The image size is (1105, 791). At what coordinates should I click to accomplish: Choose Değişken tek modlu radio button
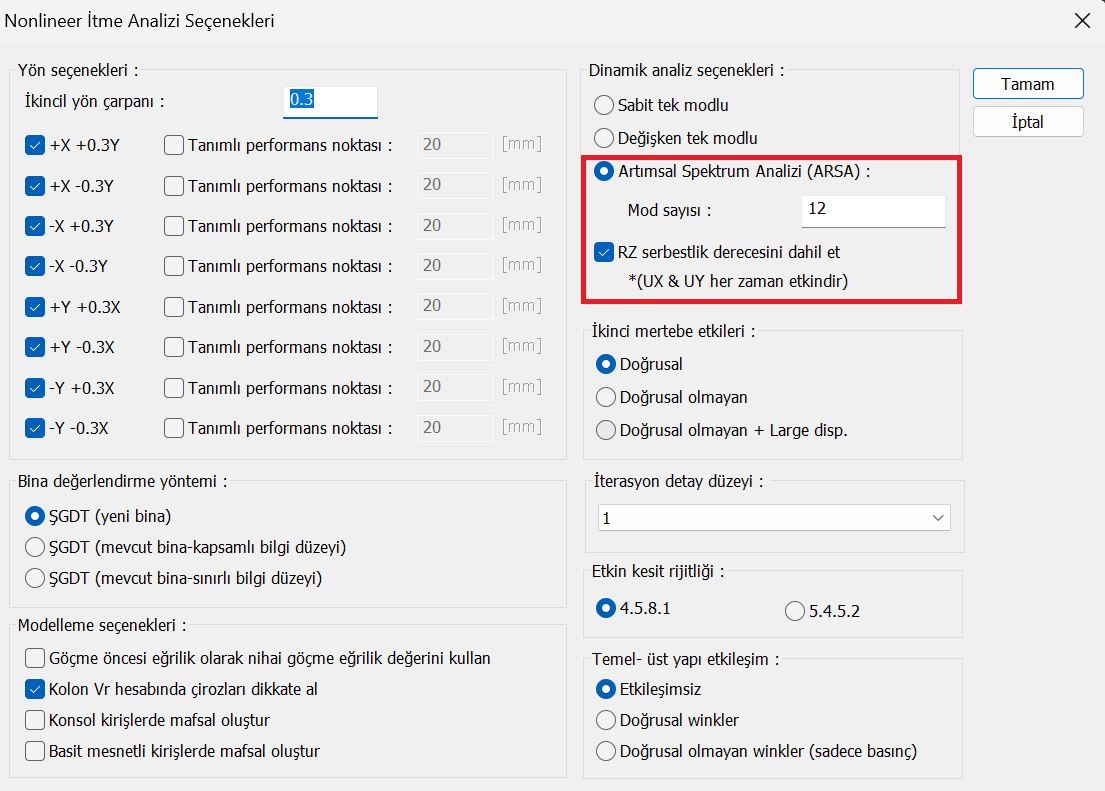[604, 138]
